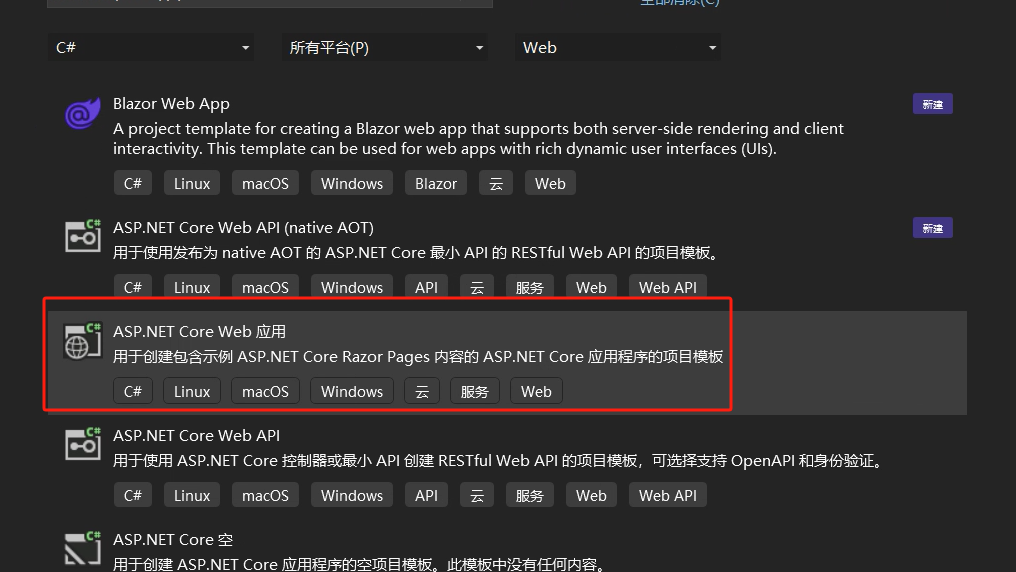Viewport: 1016px width, 572px height.
Task: Click the Web tag under Blazor Web App
Action: (x=550, y=183)
